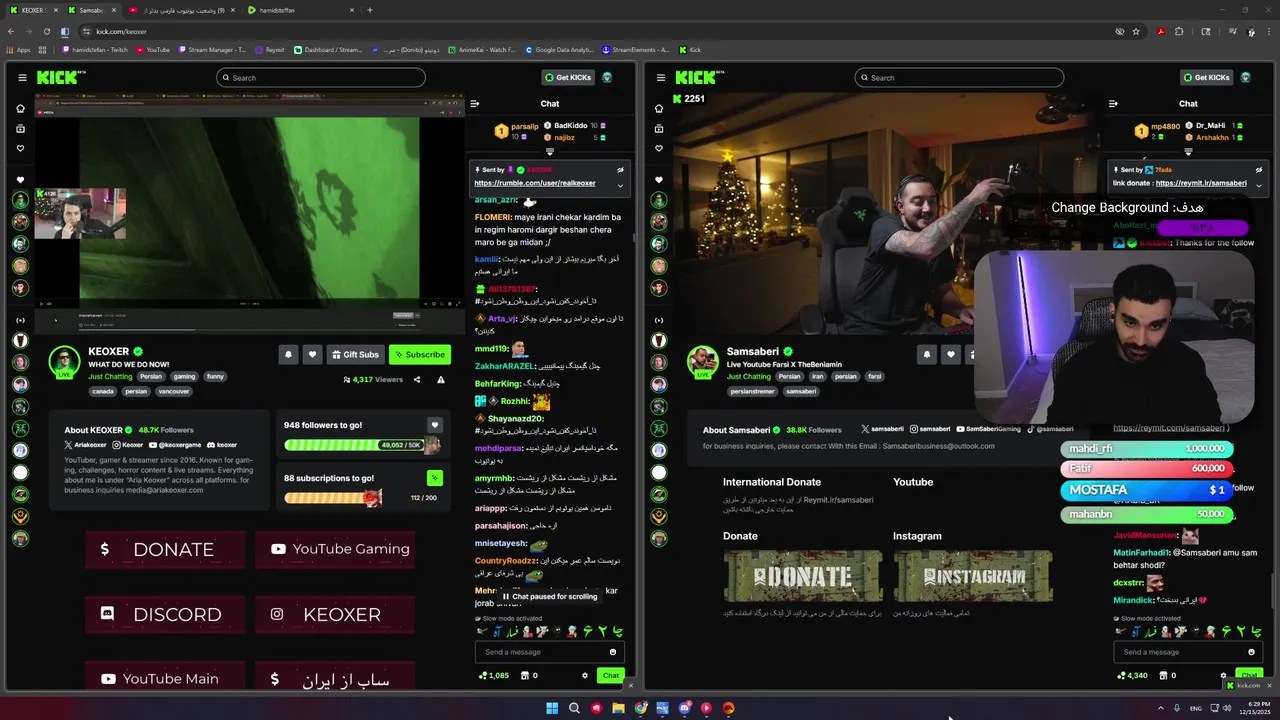Open Reymit bookmark
1280x720 pixels.
coord(270,49)
